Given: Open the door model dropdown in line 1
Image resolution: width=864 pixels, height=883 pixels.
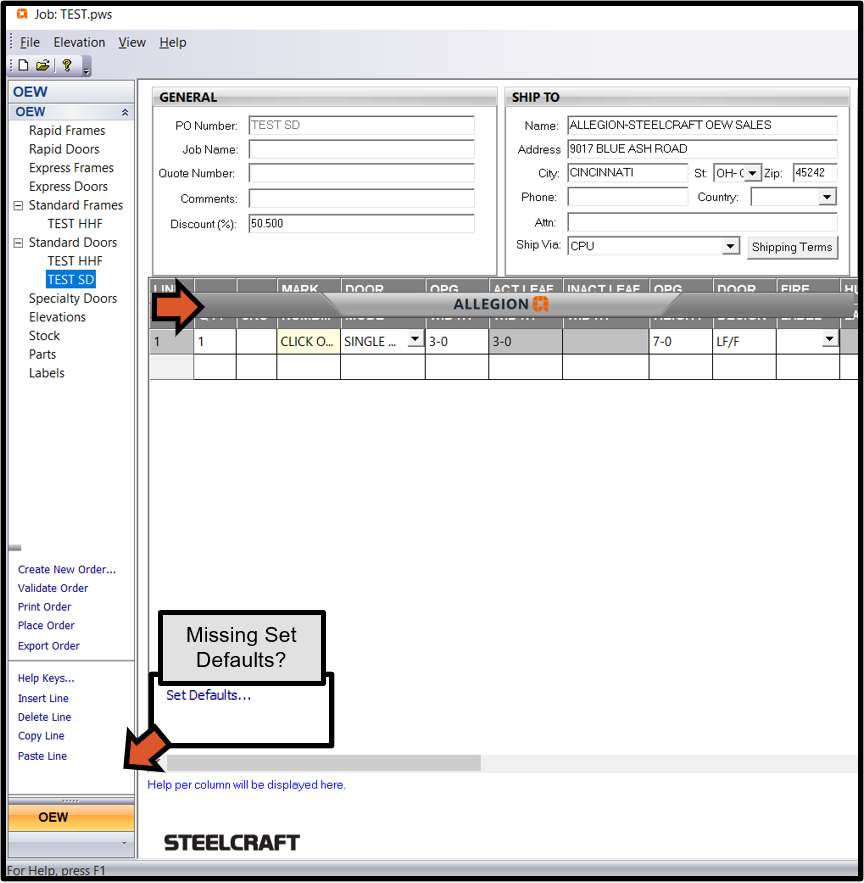Looking at the screenshot, I should click(415, 338).
